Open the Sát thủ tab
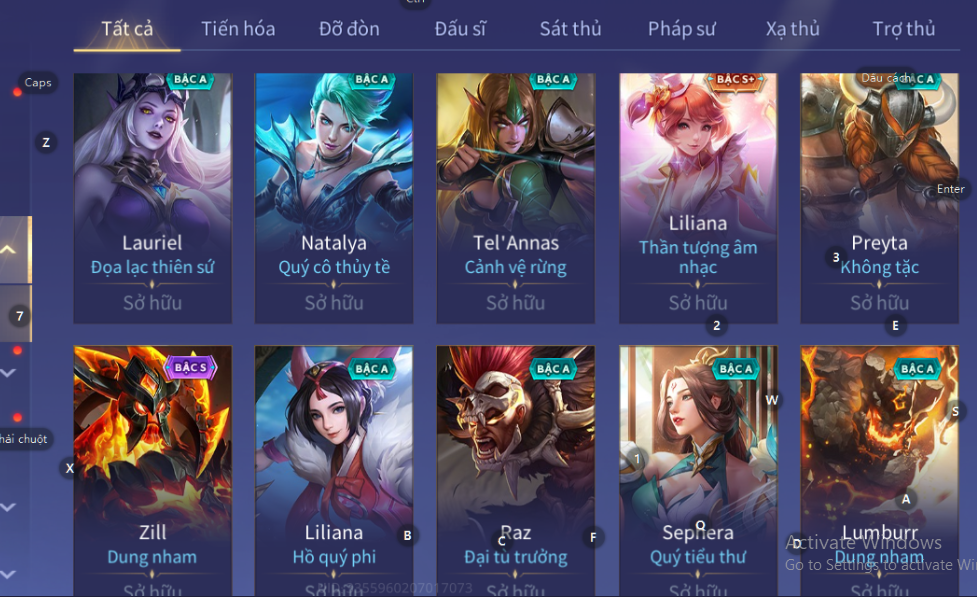This screenshot has height=597, width=977. (570, 29)
